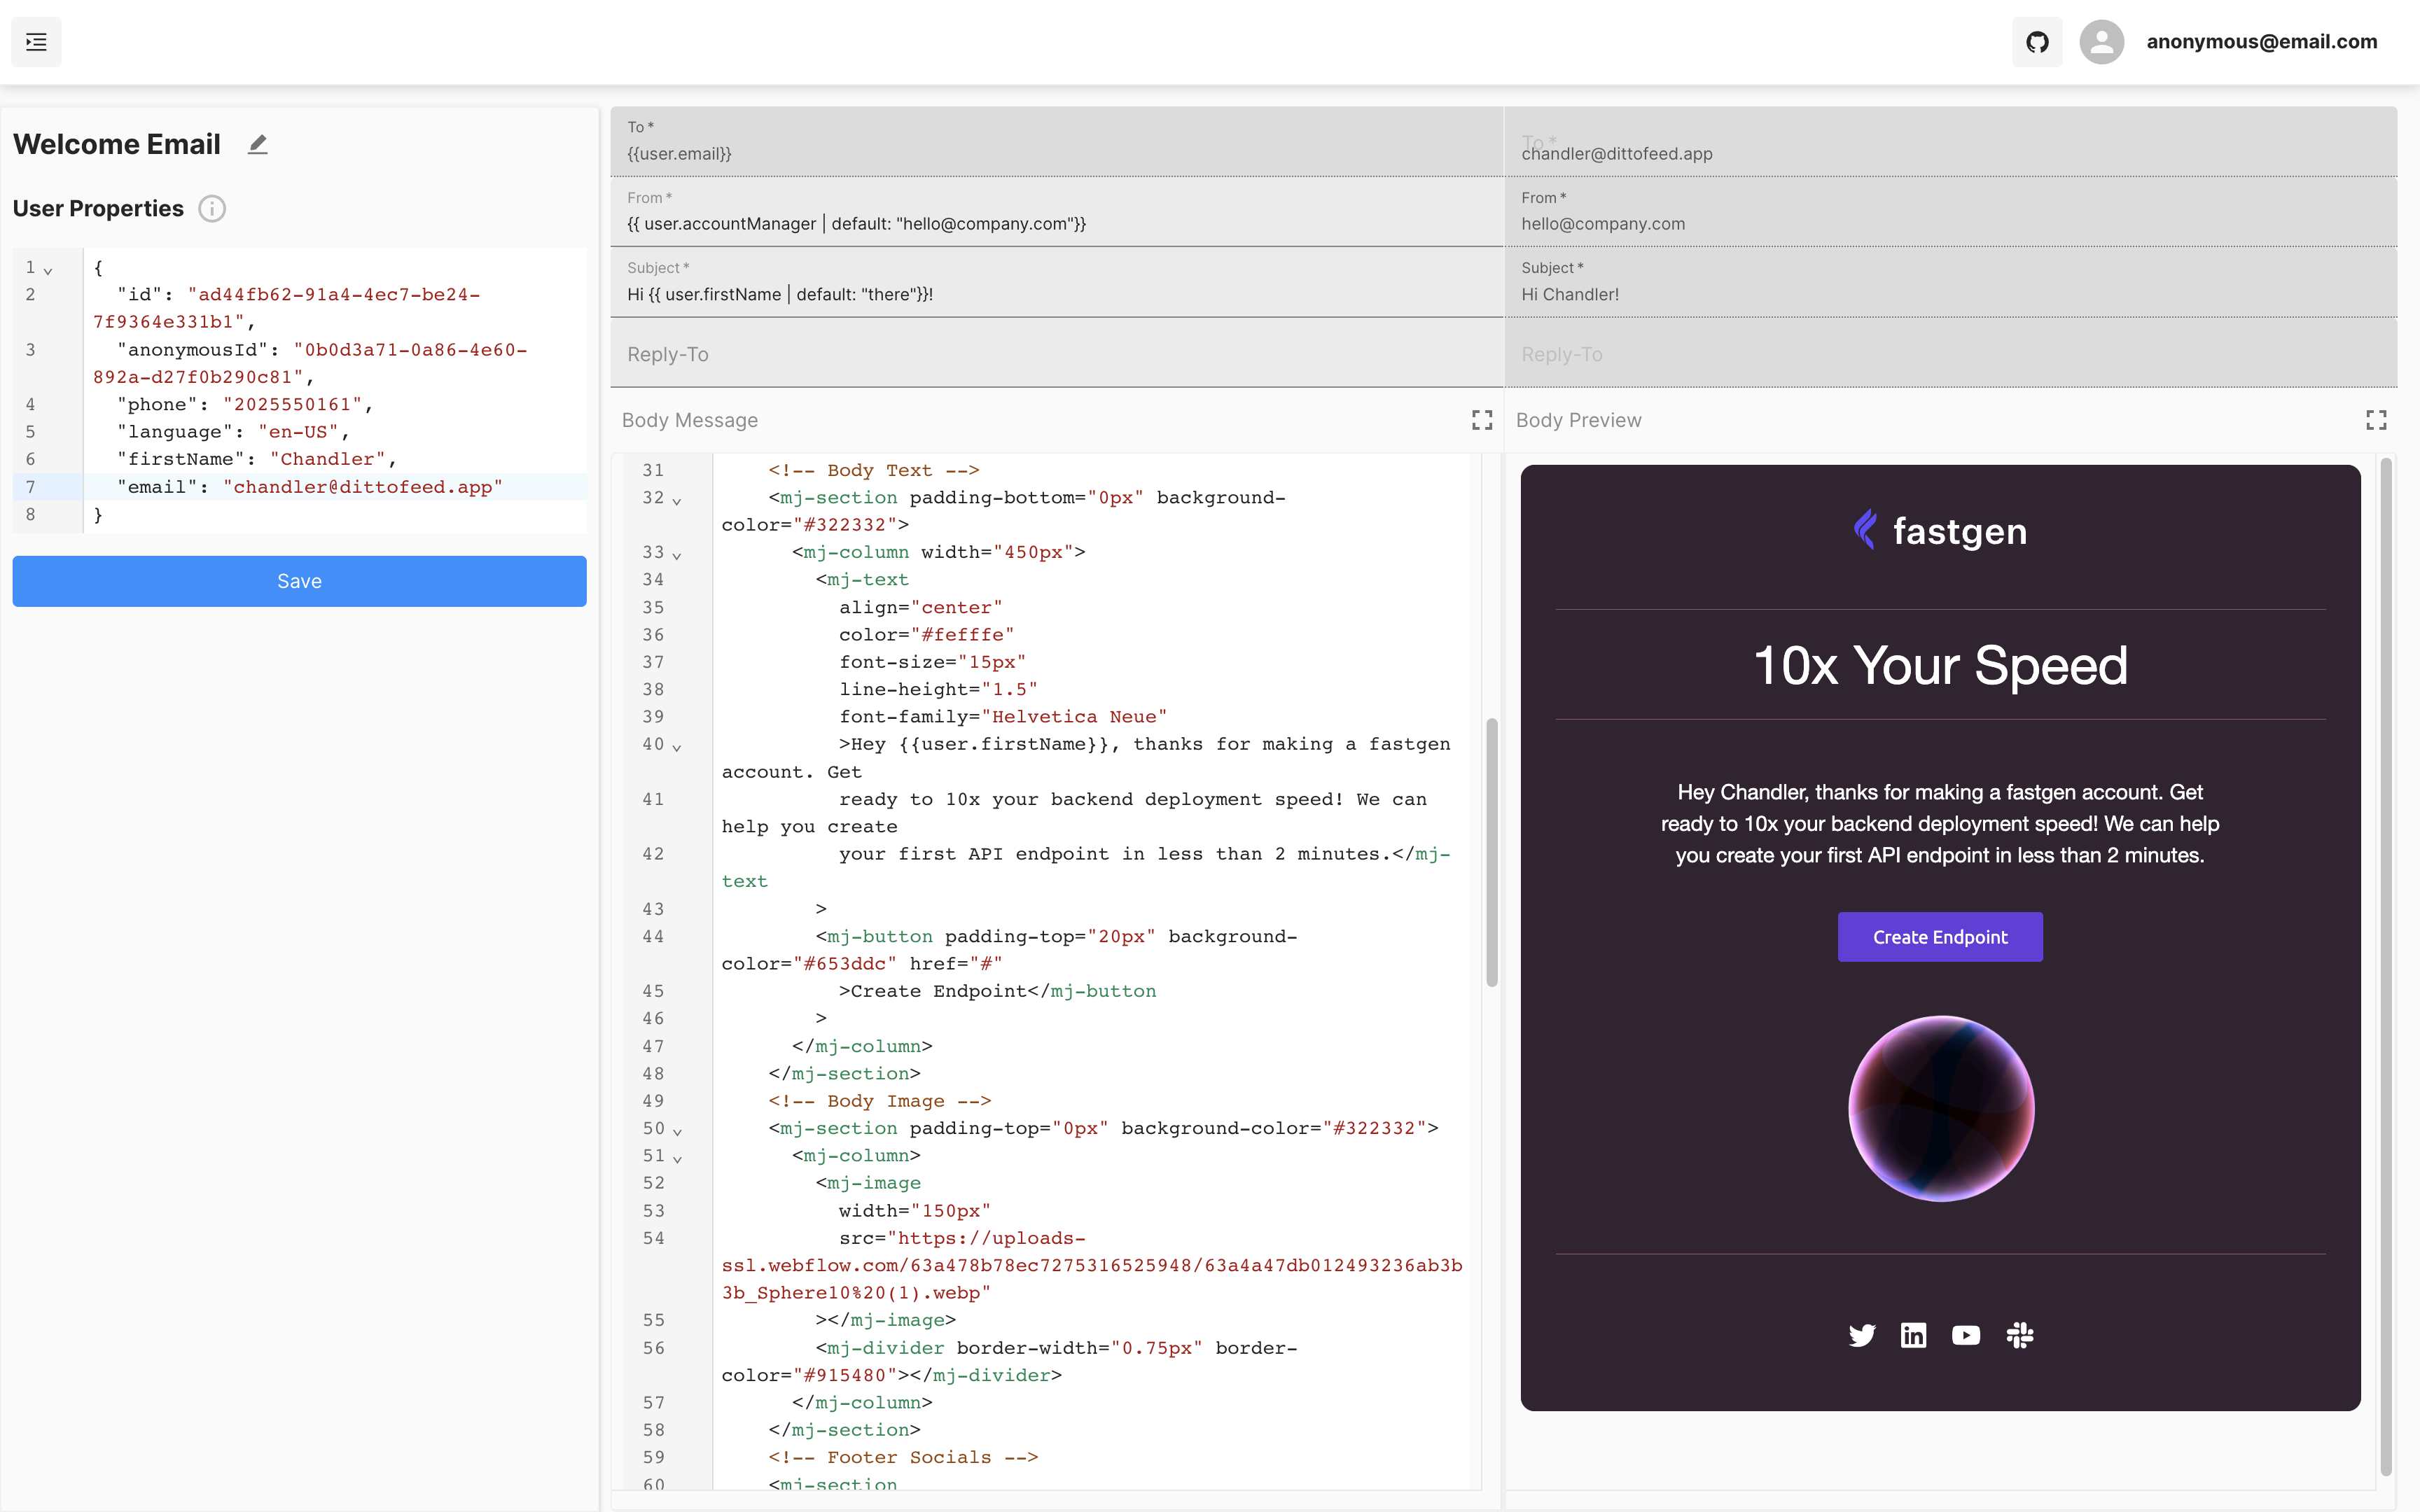Open Twitter icon in email preview
Screen dimensions: 2420x1512
coord(1862,1335)
